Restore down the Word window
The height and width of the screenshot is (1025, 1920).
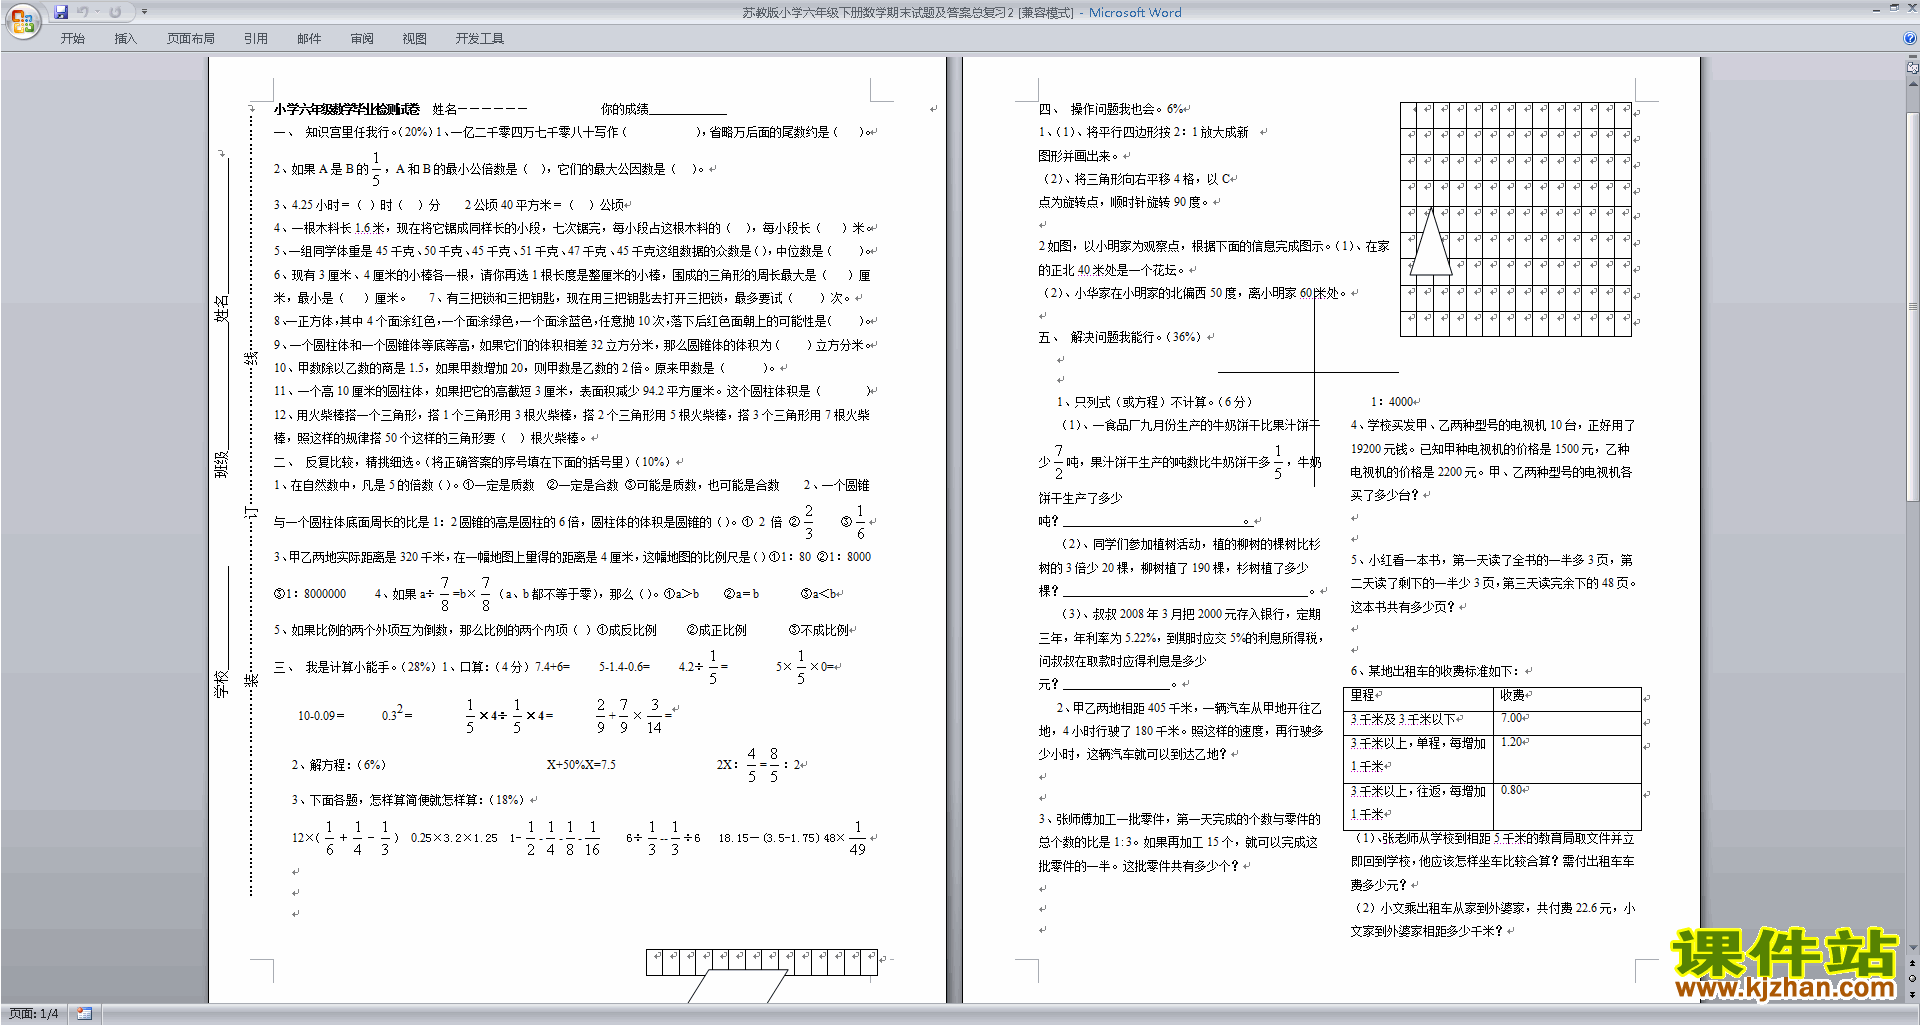coord(1894,8)
